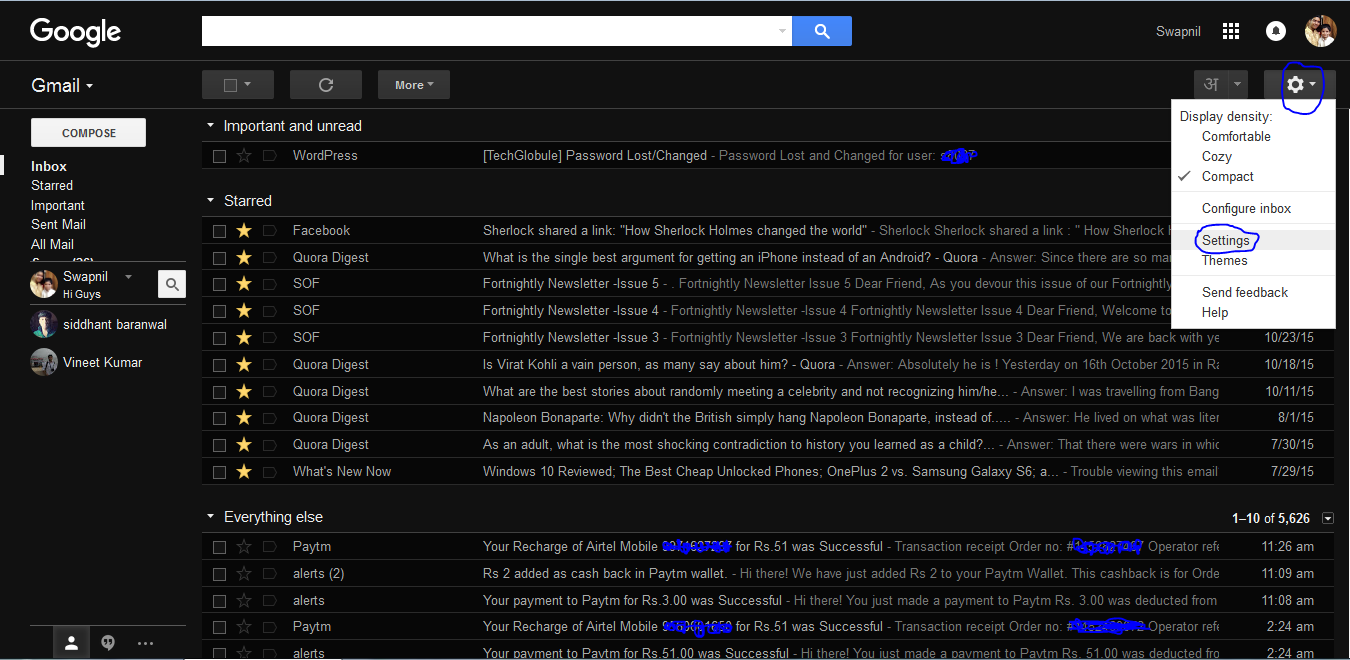Click the Swapnil name in header
The height and width of the screenshot is (660, 1350).
point(1178,32)
